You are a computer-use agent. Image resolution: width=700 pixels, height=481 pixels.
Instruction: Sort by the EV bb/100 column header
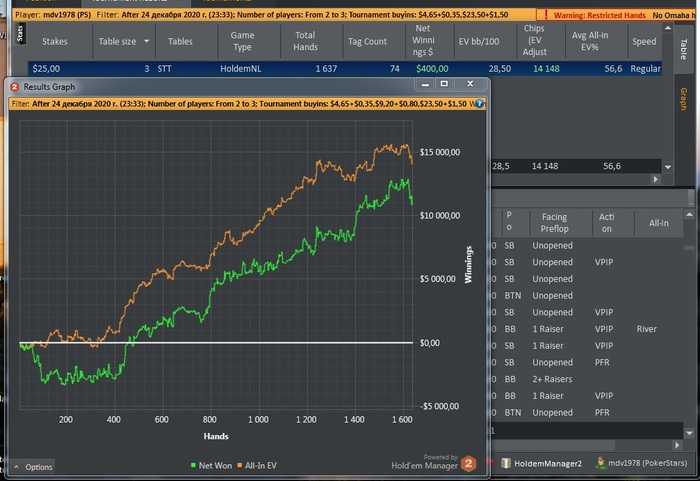[x=479, y=41]
